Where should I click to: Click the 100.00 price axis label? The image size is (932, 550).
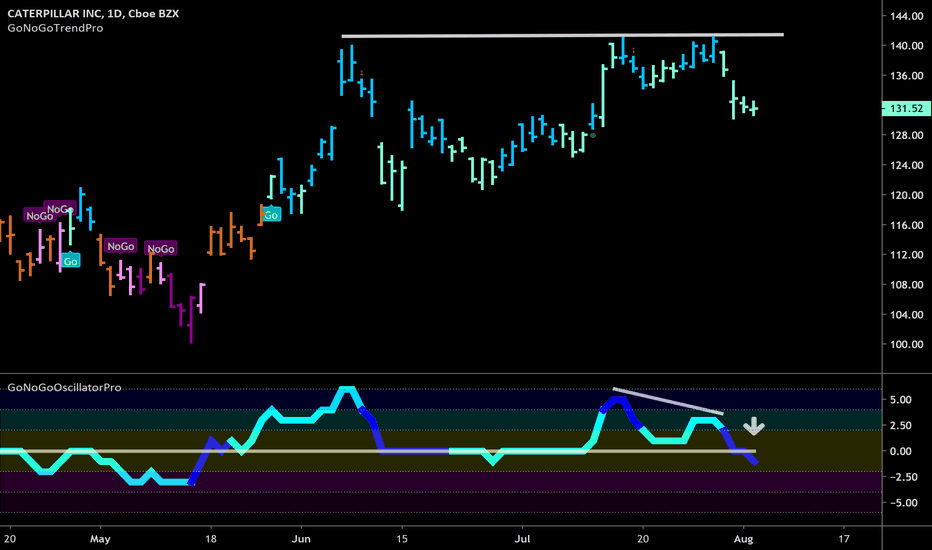[x=906, y=344]
